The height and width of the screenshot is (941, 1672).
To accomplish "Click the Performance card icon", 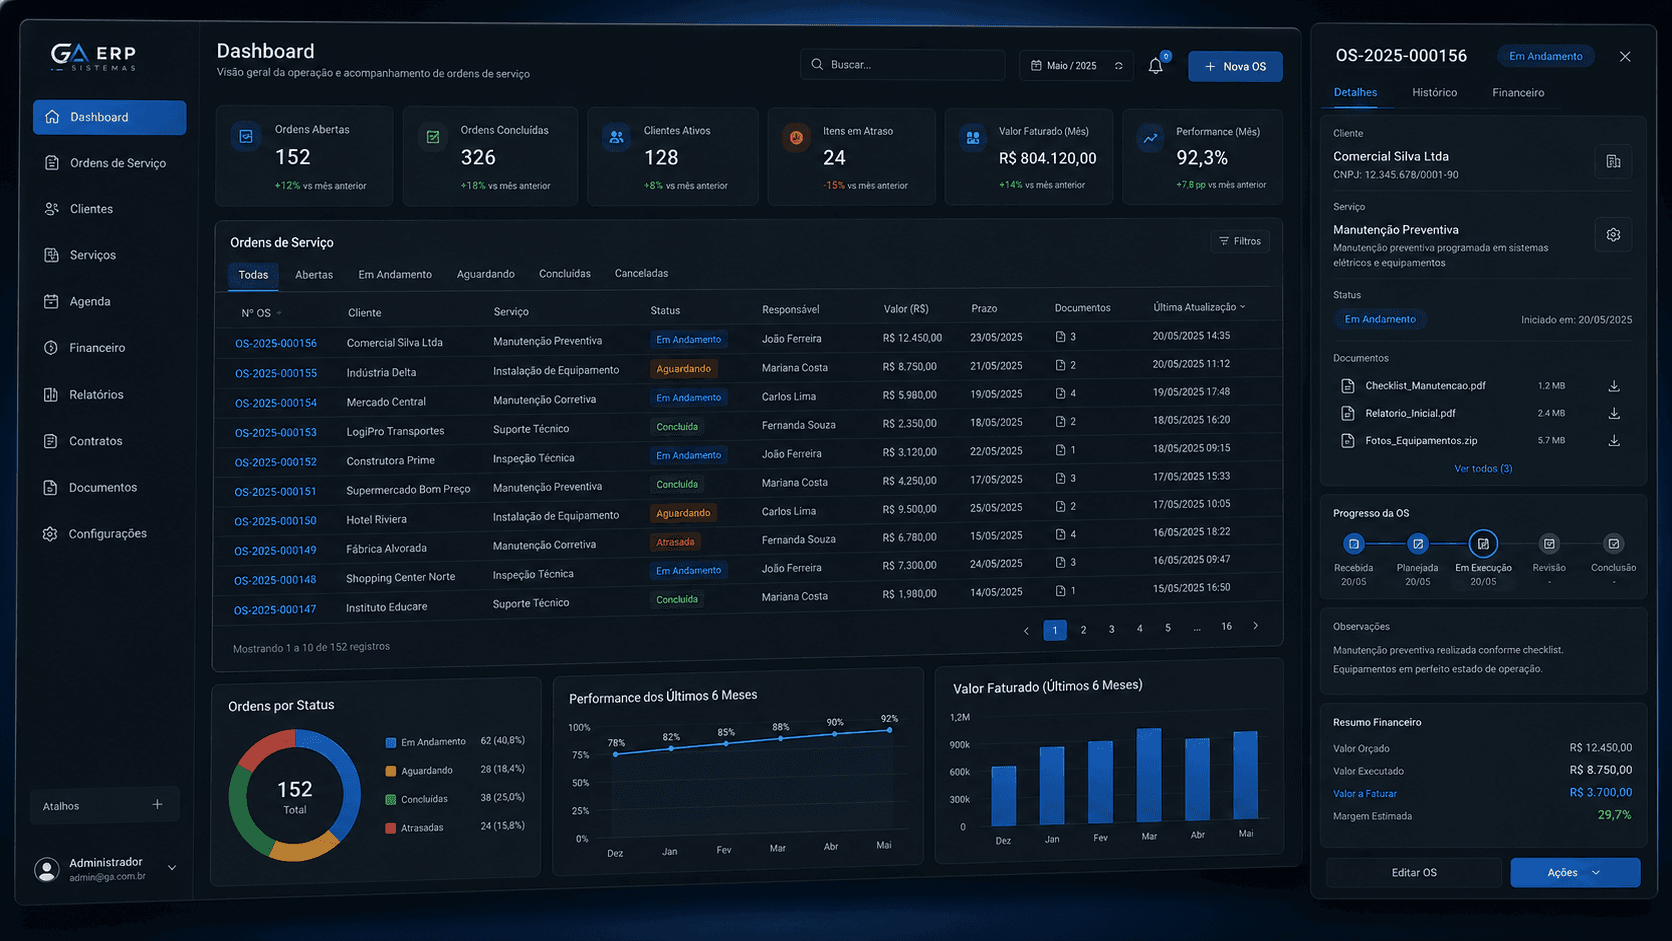I will (1151, 139).
